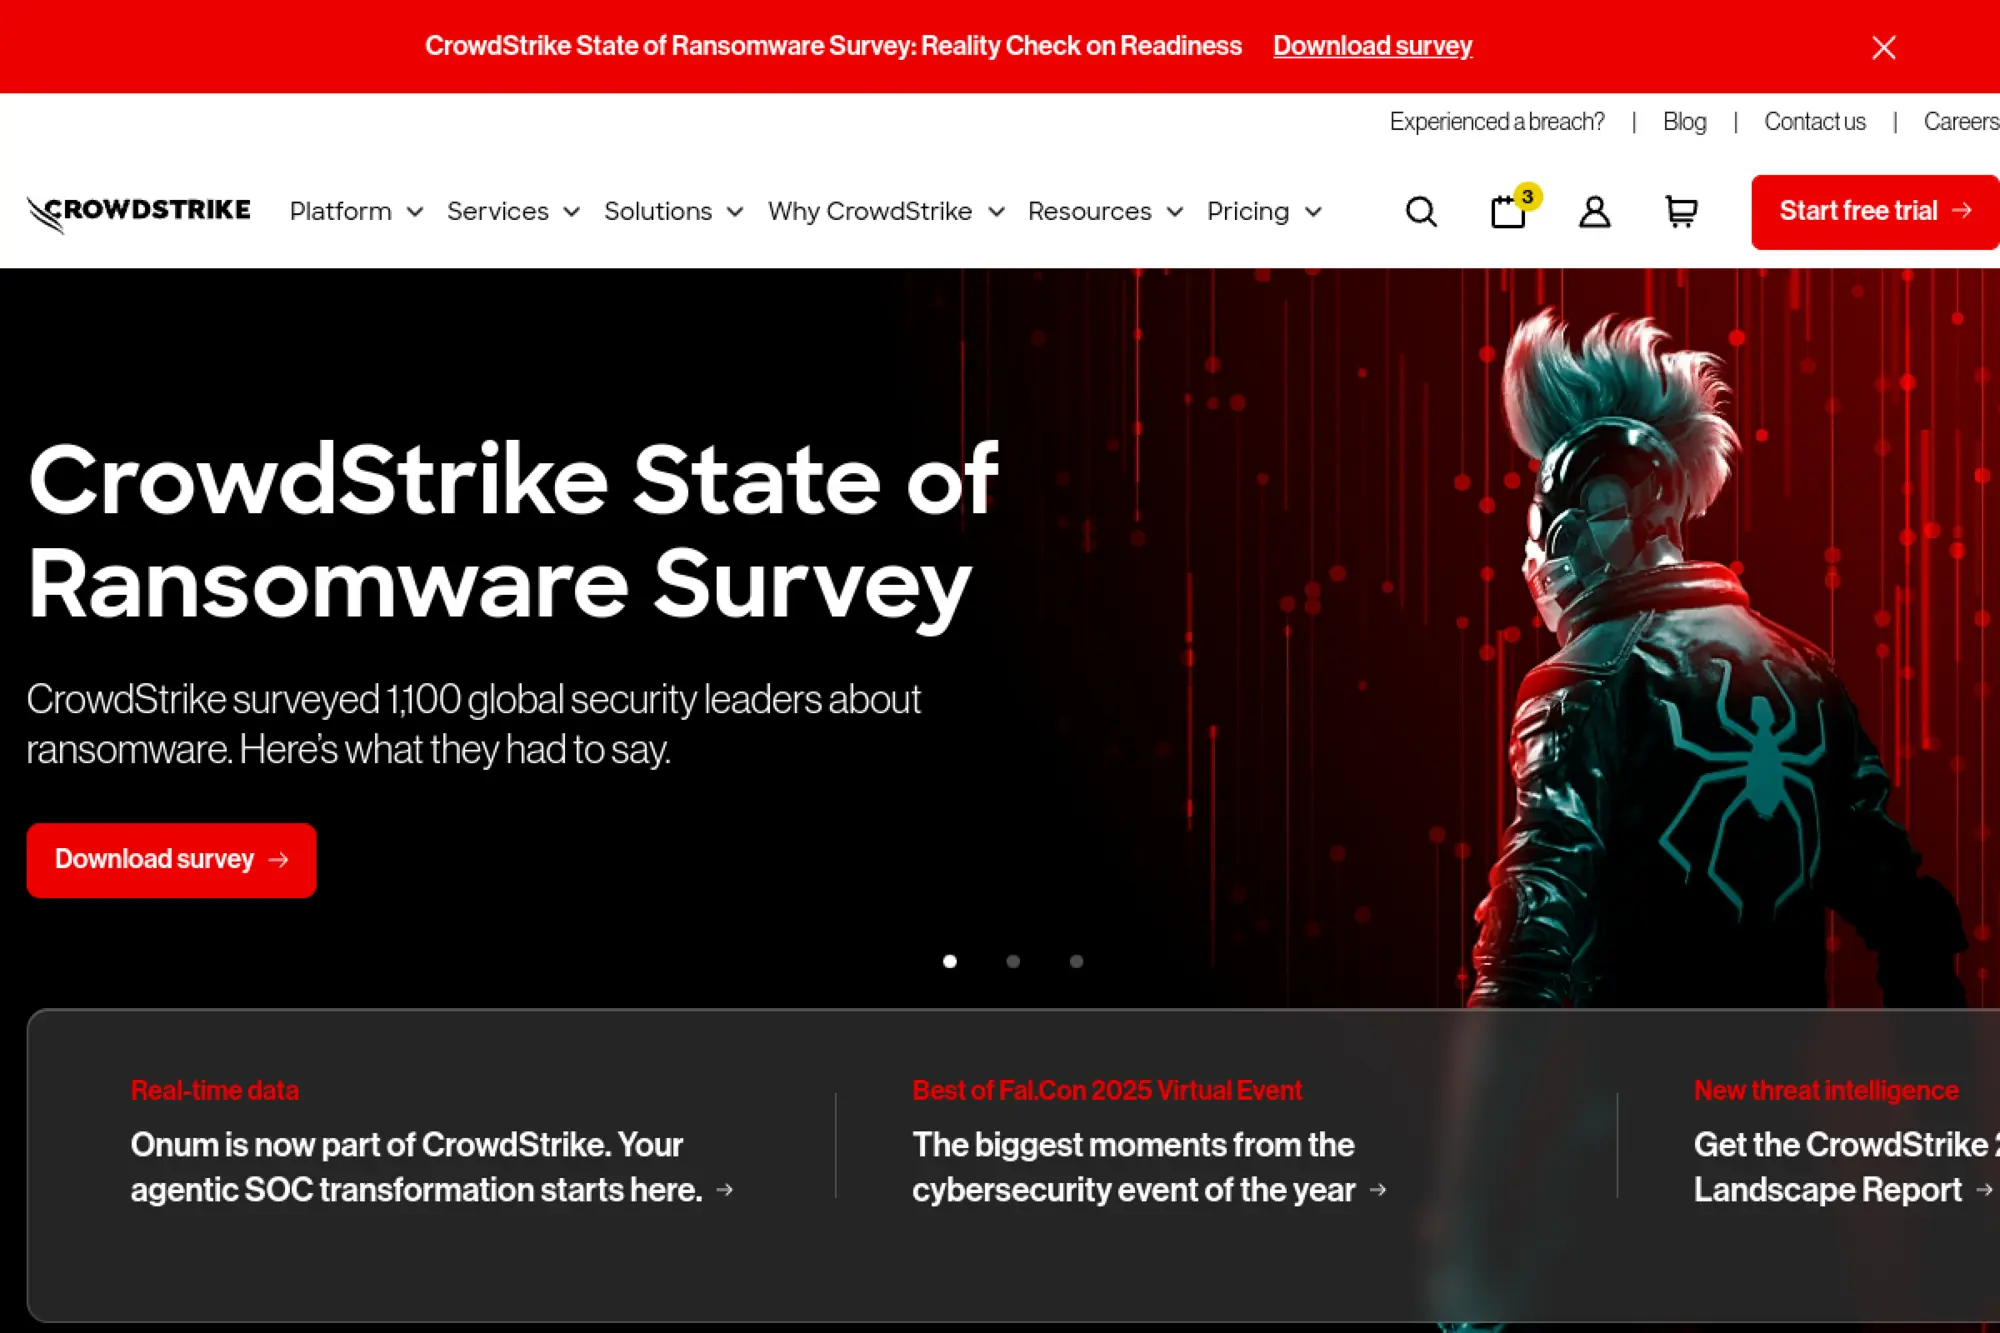This screenshot has height=1333, width=2000.
Task: Dismiss the ransomware banner with the X
Action: tap(1884, 46)
